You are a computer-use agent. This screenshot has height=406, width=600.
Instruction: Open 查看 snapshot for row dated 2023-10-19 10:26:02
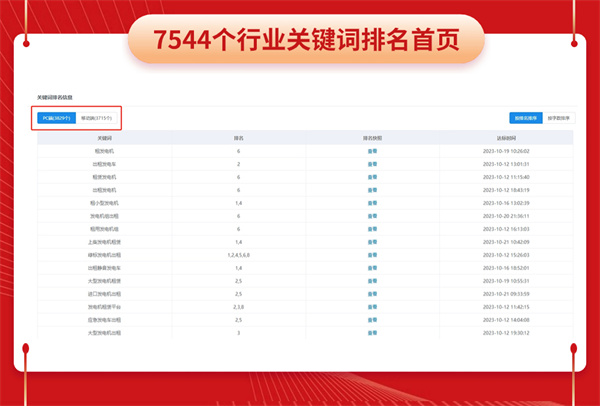click(372, 150)
